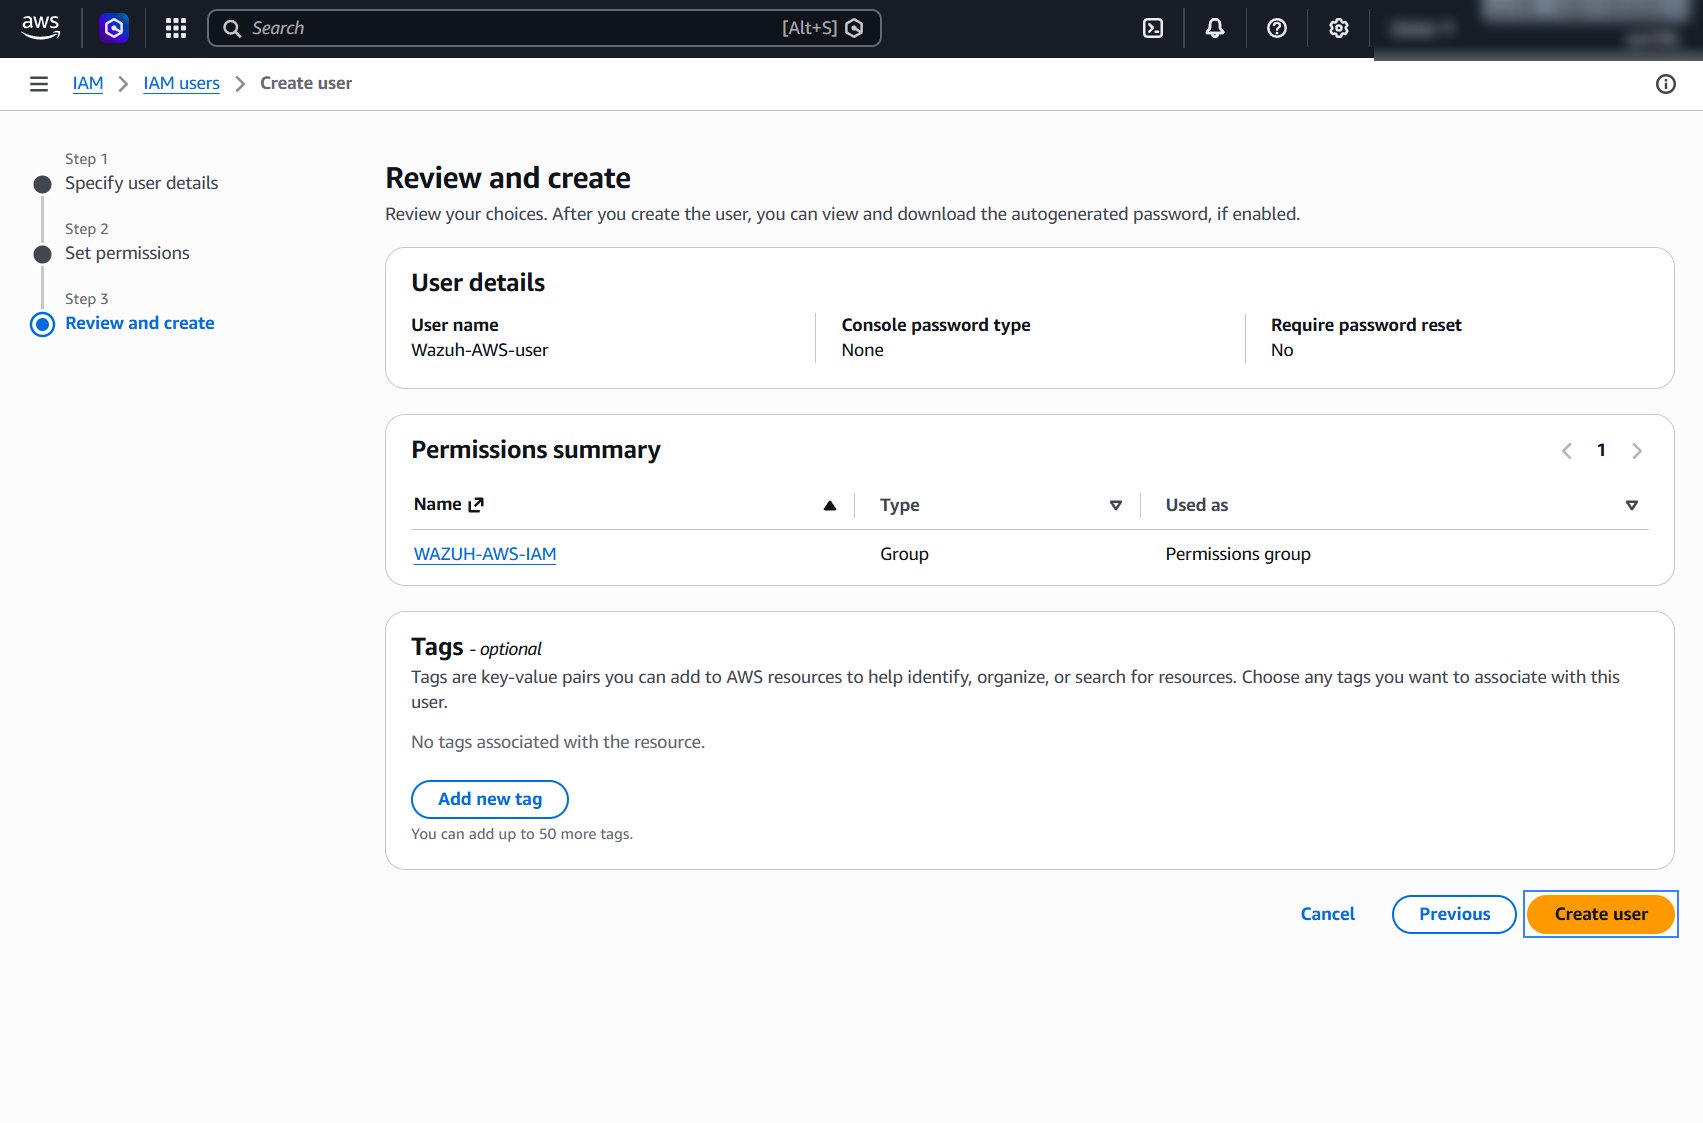Click the Cancel button
The height and width of the screenshot is (1123, 1703).
(1327, 914)
